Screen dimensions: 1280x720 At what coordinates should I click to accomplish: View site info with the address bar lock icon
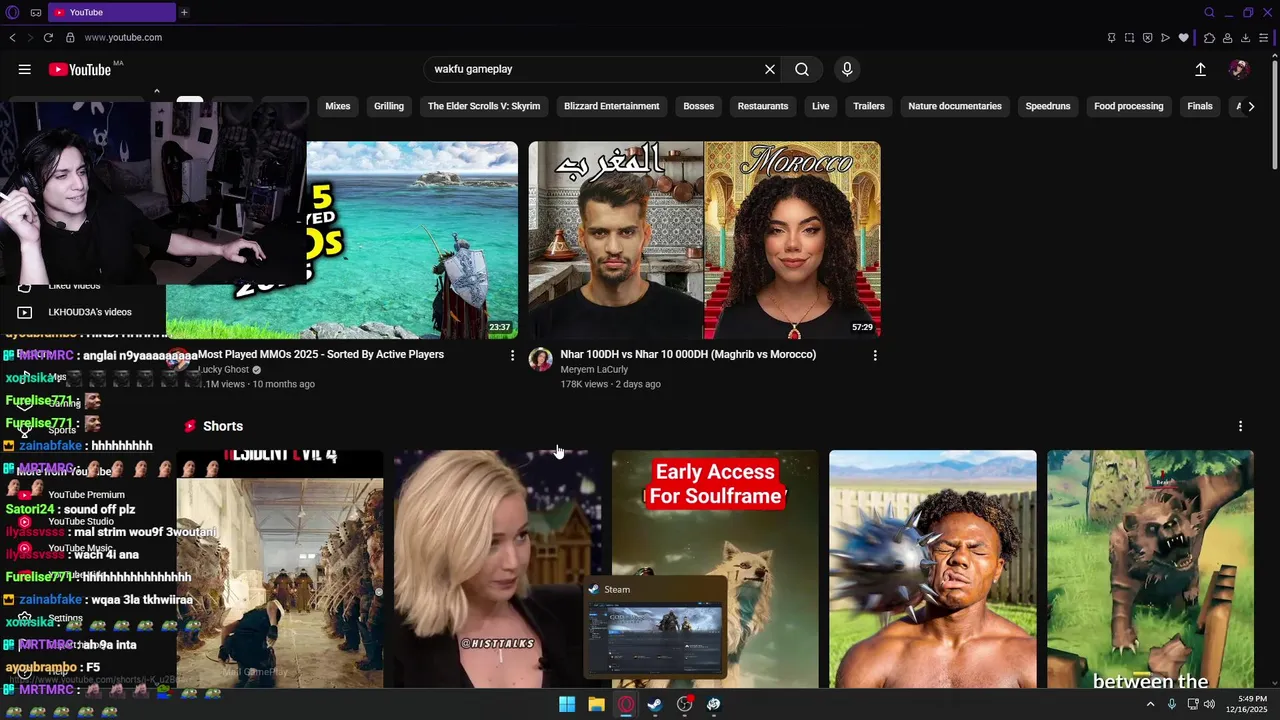(x=70, y=38)
